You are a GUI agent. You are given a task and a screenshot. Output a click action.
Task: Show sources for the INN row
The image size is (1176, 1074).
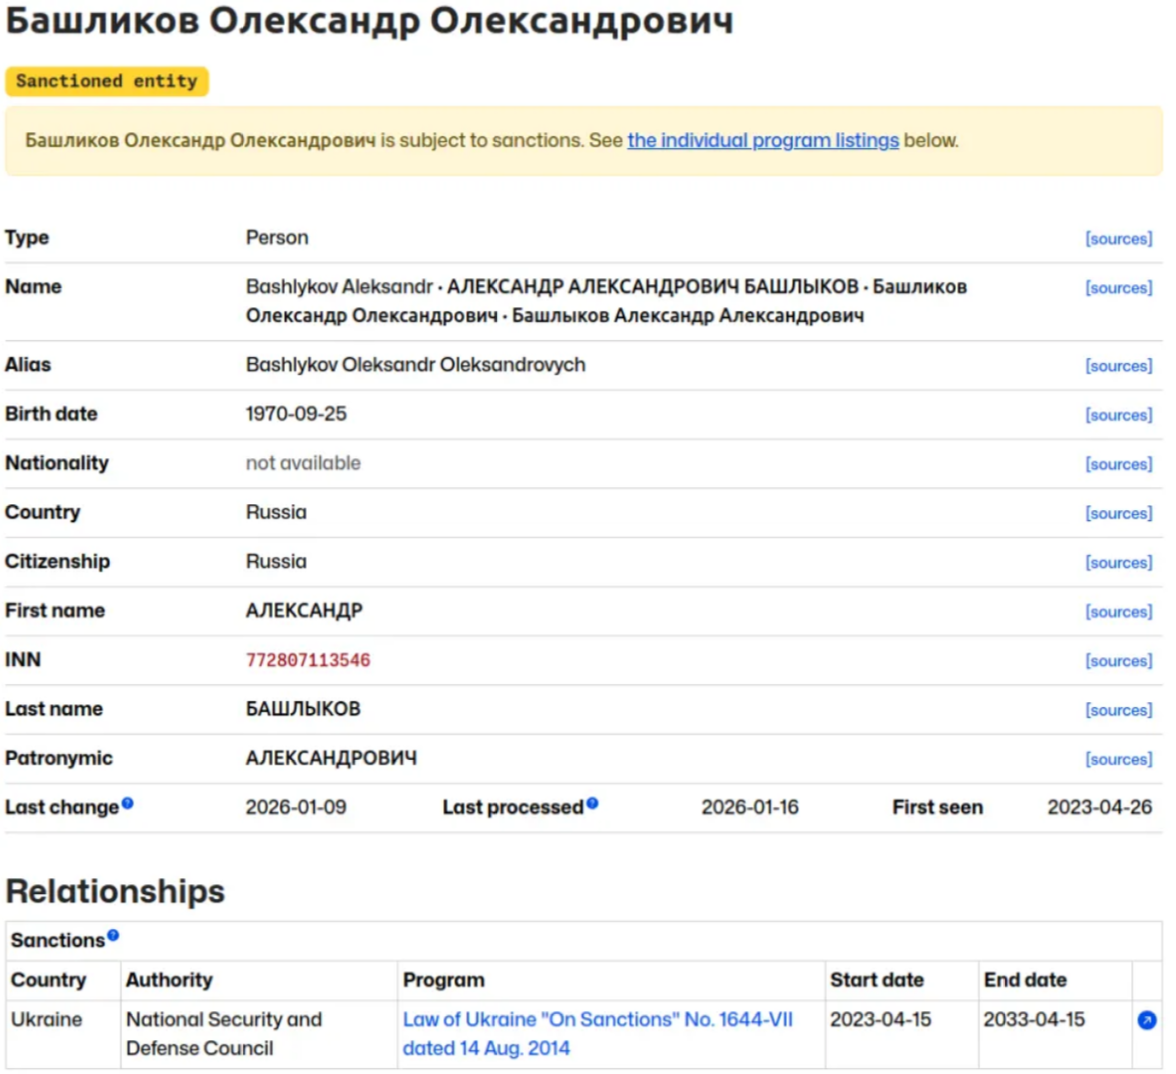tap(1118, 661)
